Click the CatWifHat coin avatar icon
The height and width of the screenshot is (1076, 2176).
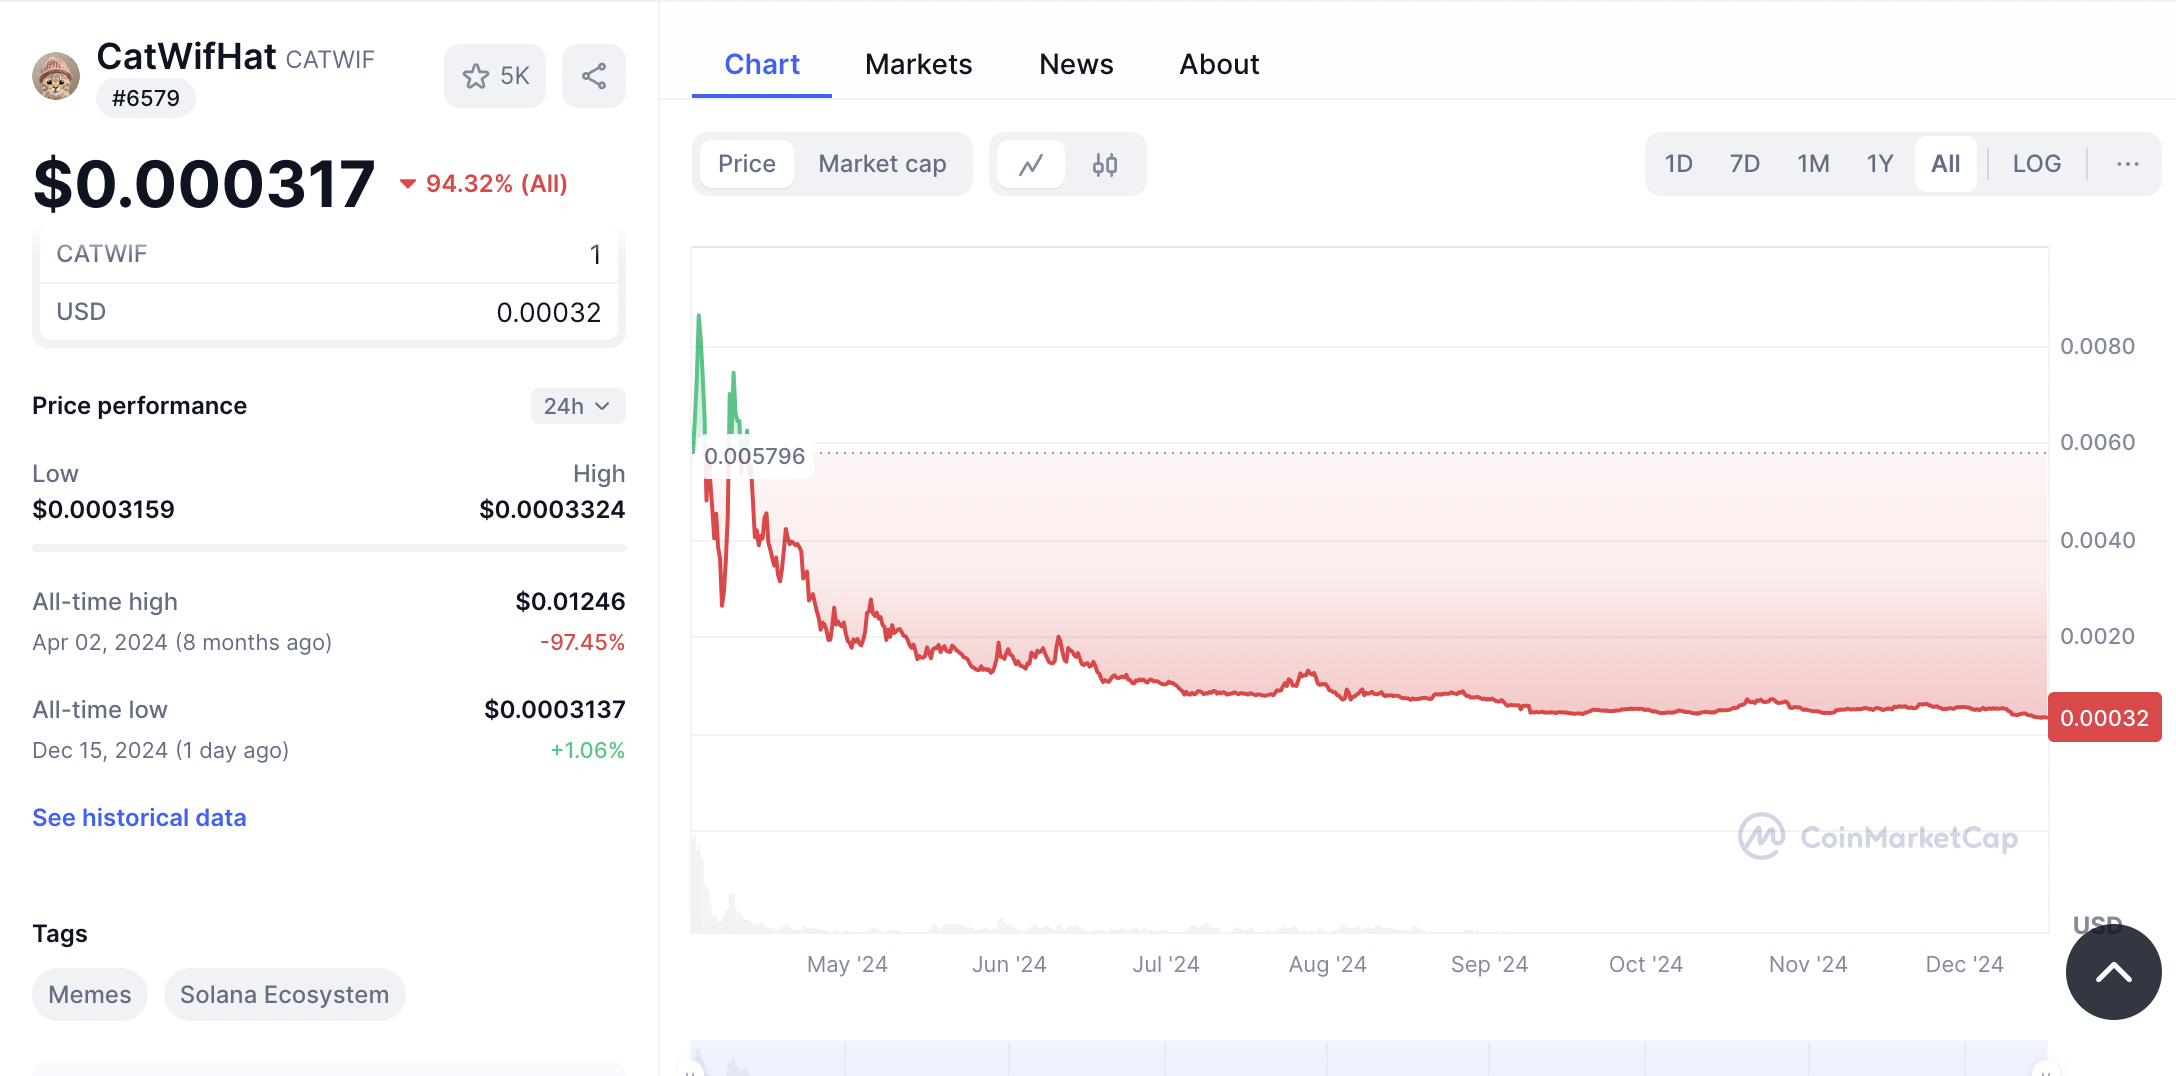[x=56, y=76]
